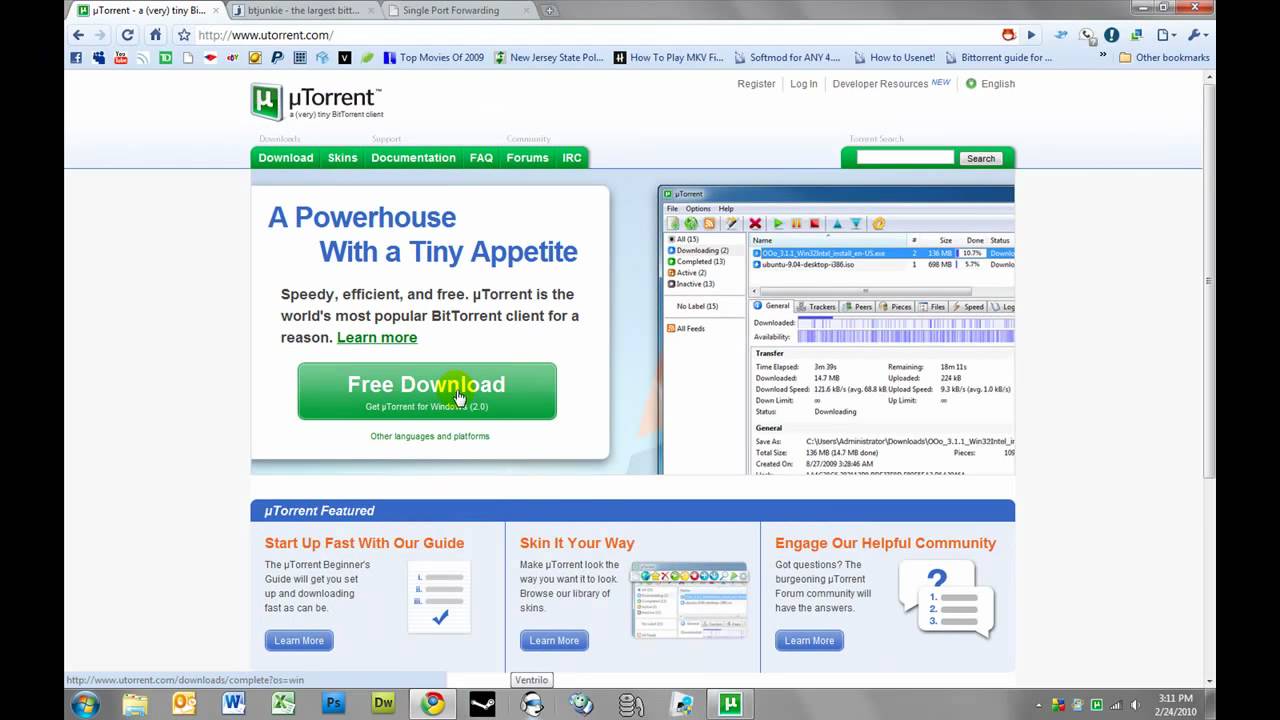Click Learn More under Start Up Fast guide
The height and width of the screenshot is (720, 1280).
coord(299,641)
